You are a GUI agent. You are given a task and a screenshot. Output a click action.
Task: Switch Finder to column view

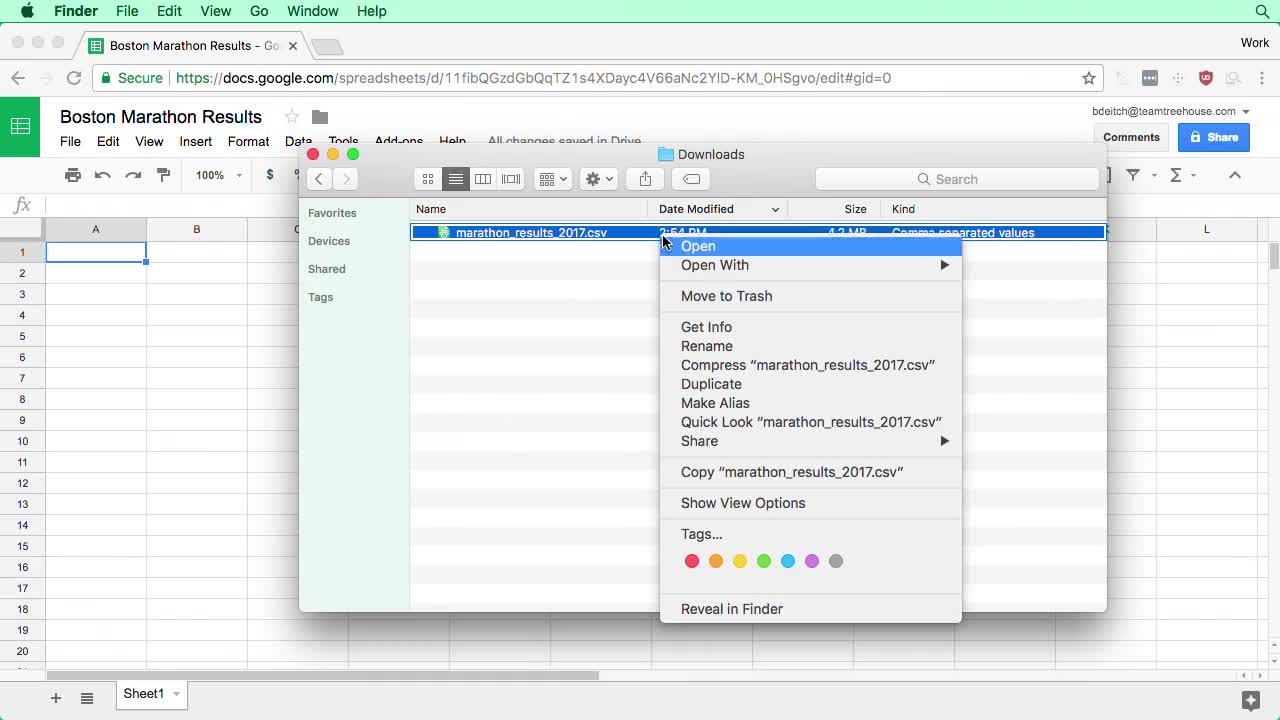[483, 178]
